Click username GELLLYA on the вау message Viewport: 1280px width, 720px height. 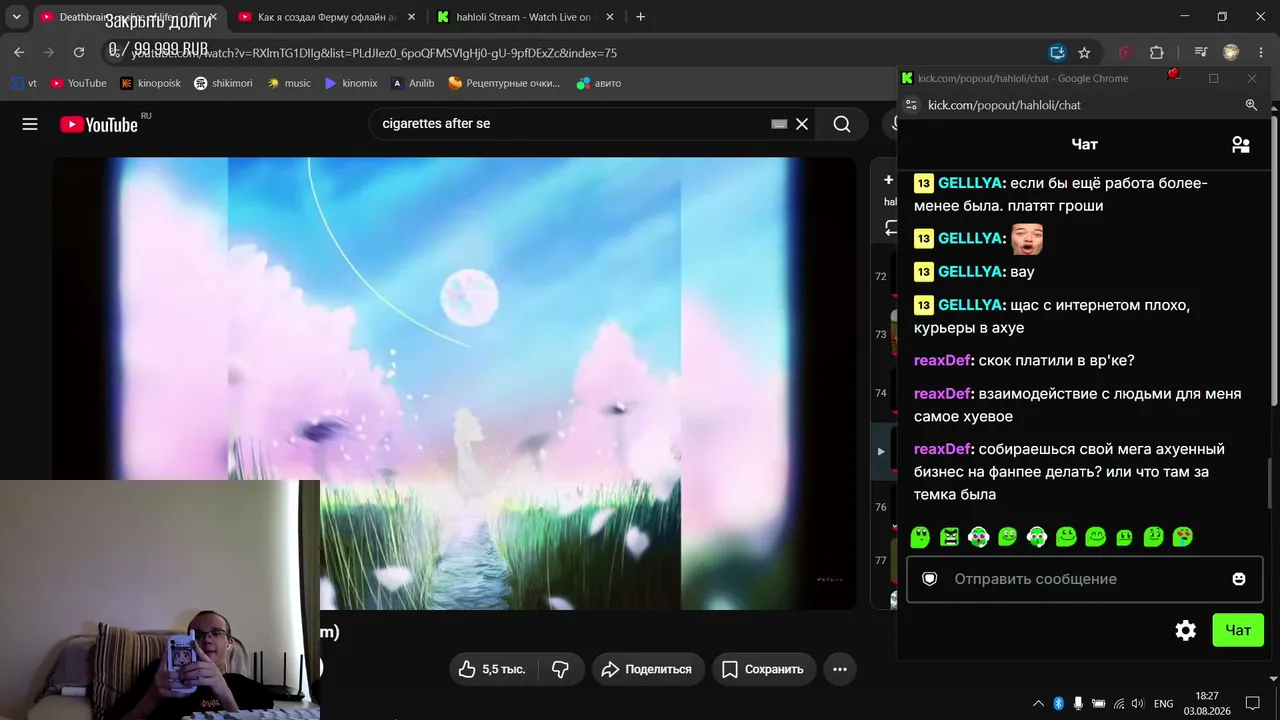[971, 271]
